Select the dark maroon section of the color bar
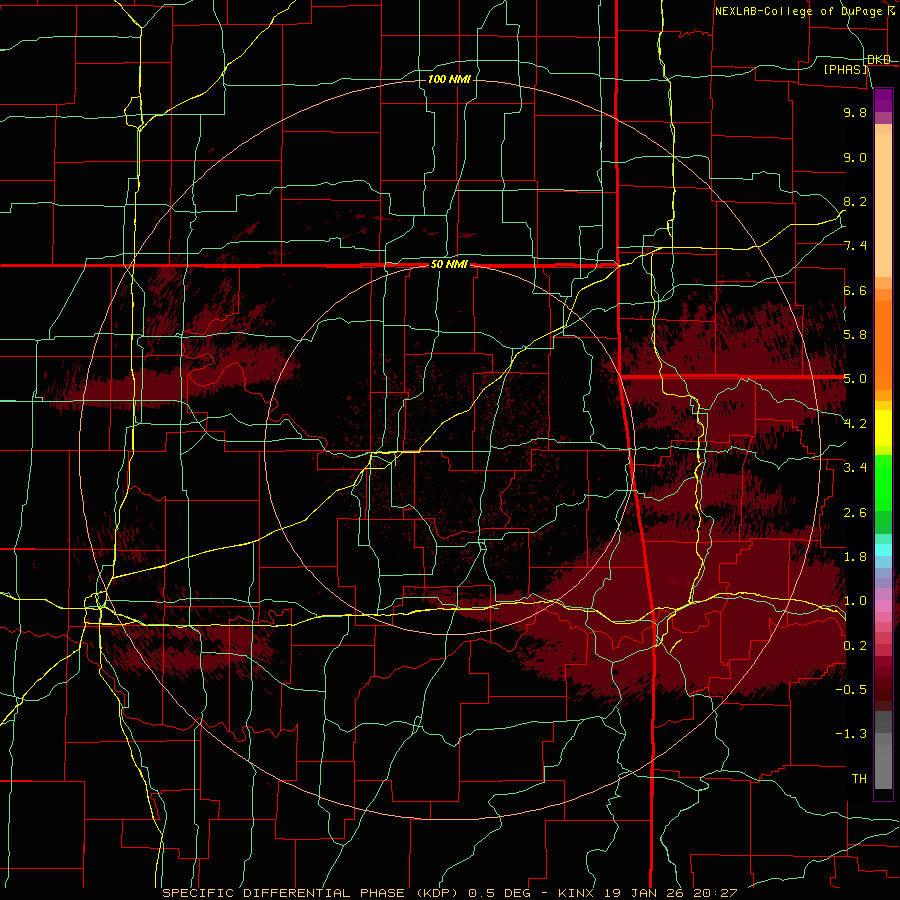The image size is (900, 900). (x=883, y=684)
